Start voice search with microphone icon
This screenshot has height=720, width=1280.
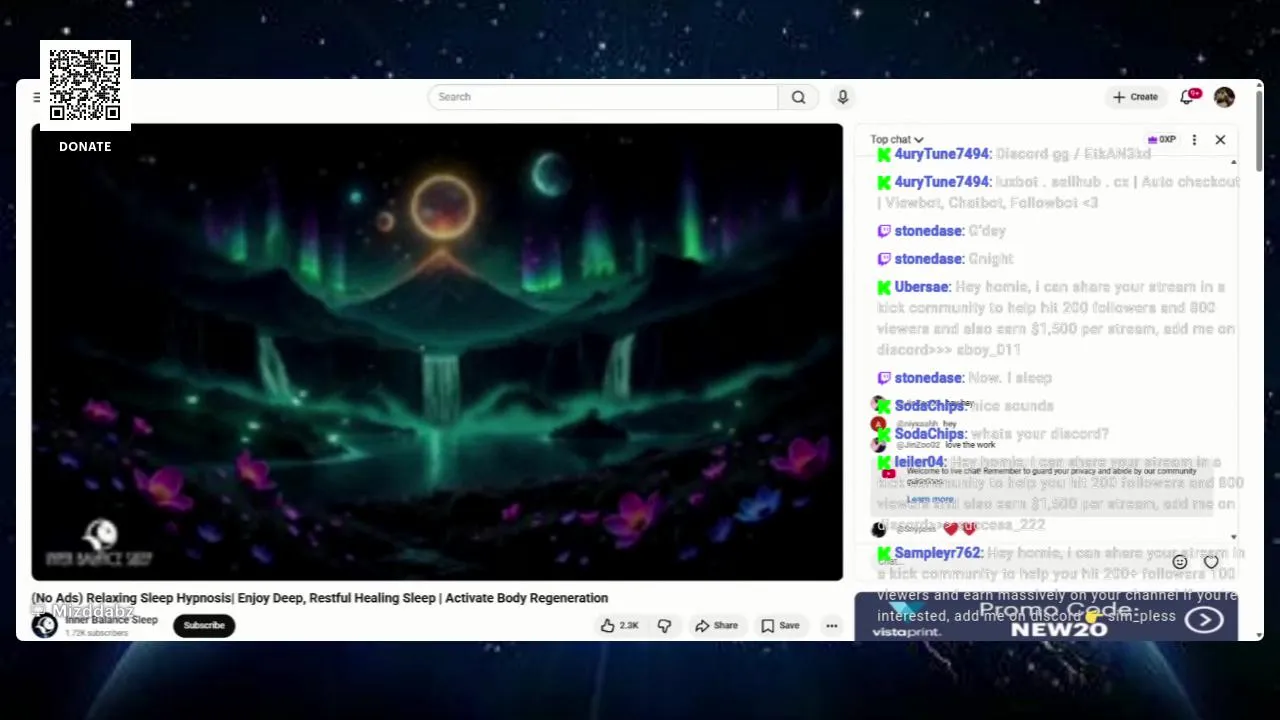point(843,97)
